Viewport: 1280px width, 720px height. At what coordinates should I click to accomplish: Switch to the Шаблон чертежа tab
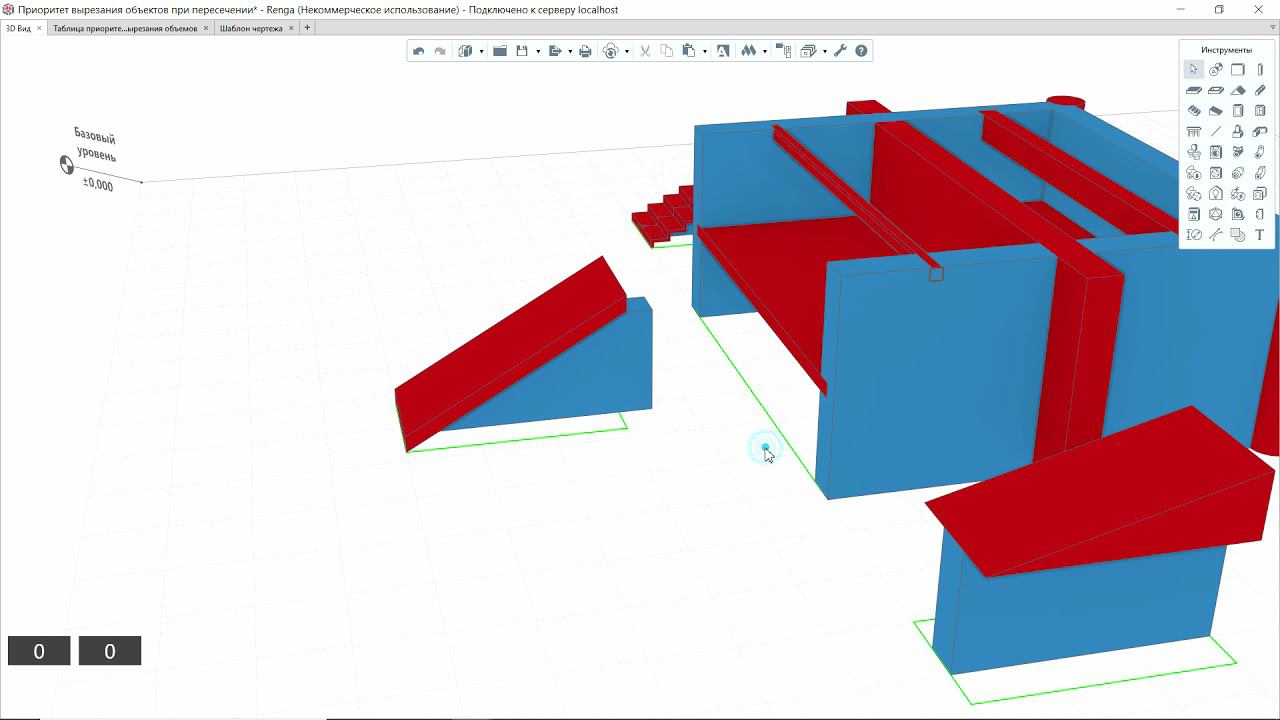(250, 28)
